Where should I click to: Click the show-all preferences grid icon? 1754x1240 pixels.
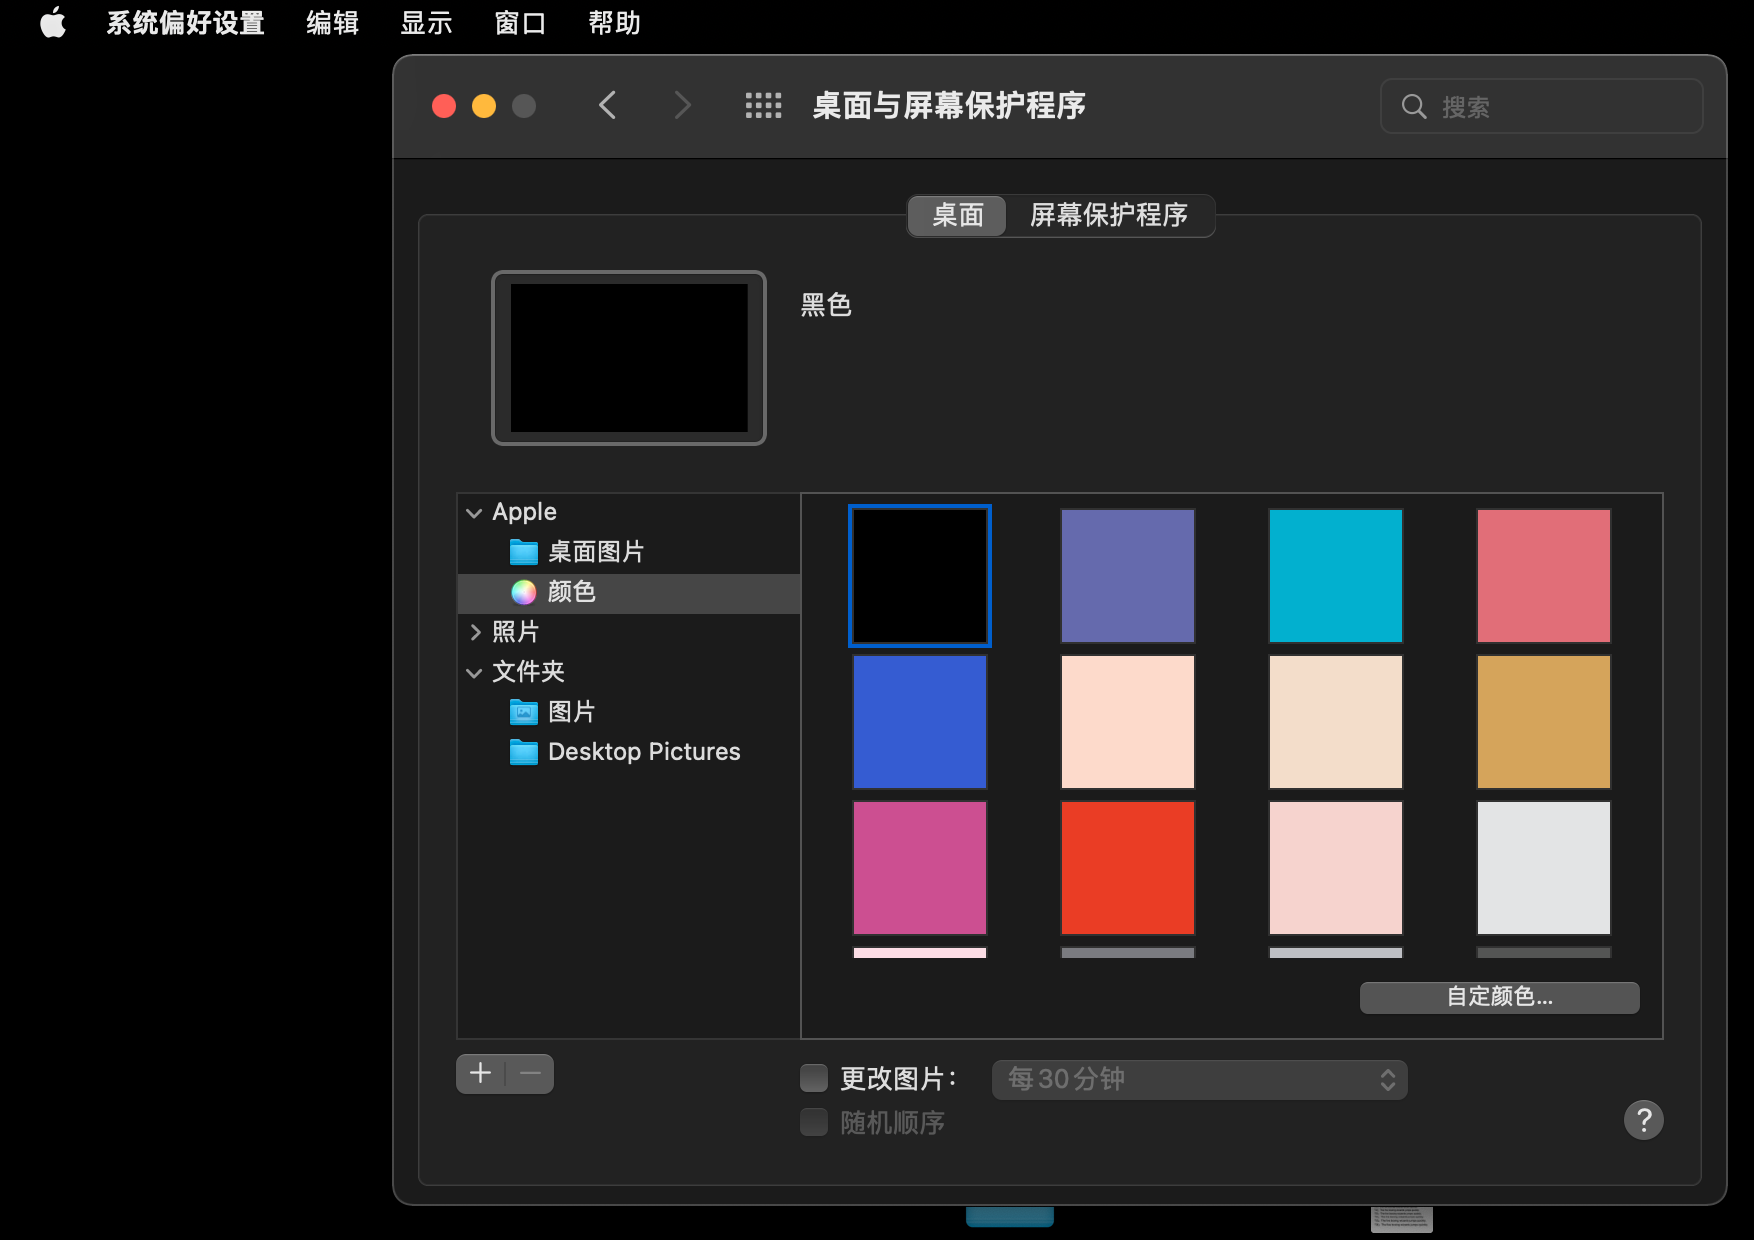(763, 106)
